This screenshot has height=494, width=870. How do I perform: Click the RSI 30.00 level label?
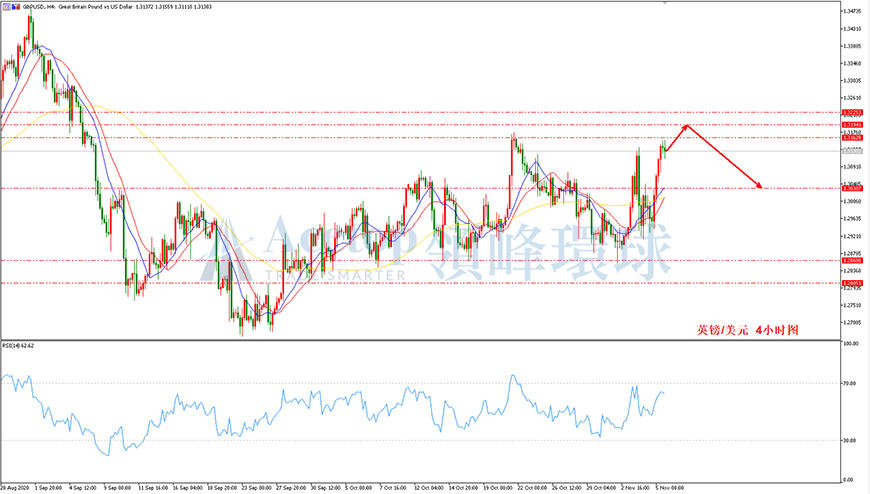click(850, 441)
